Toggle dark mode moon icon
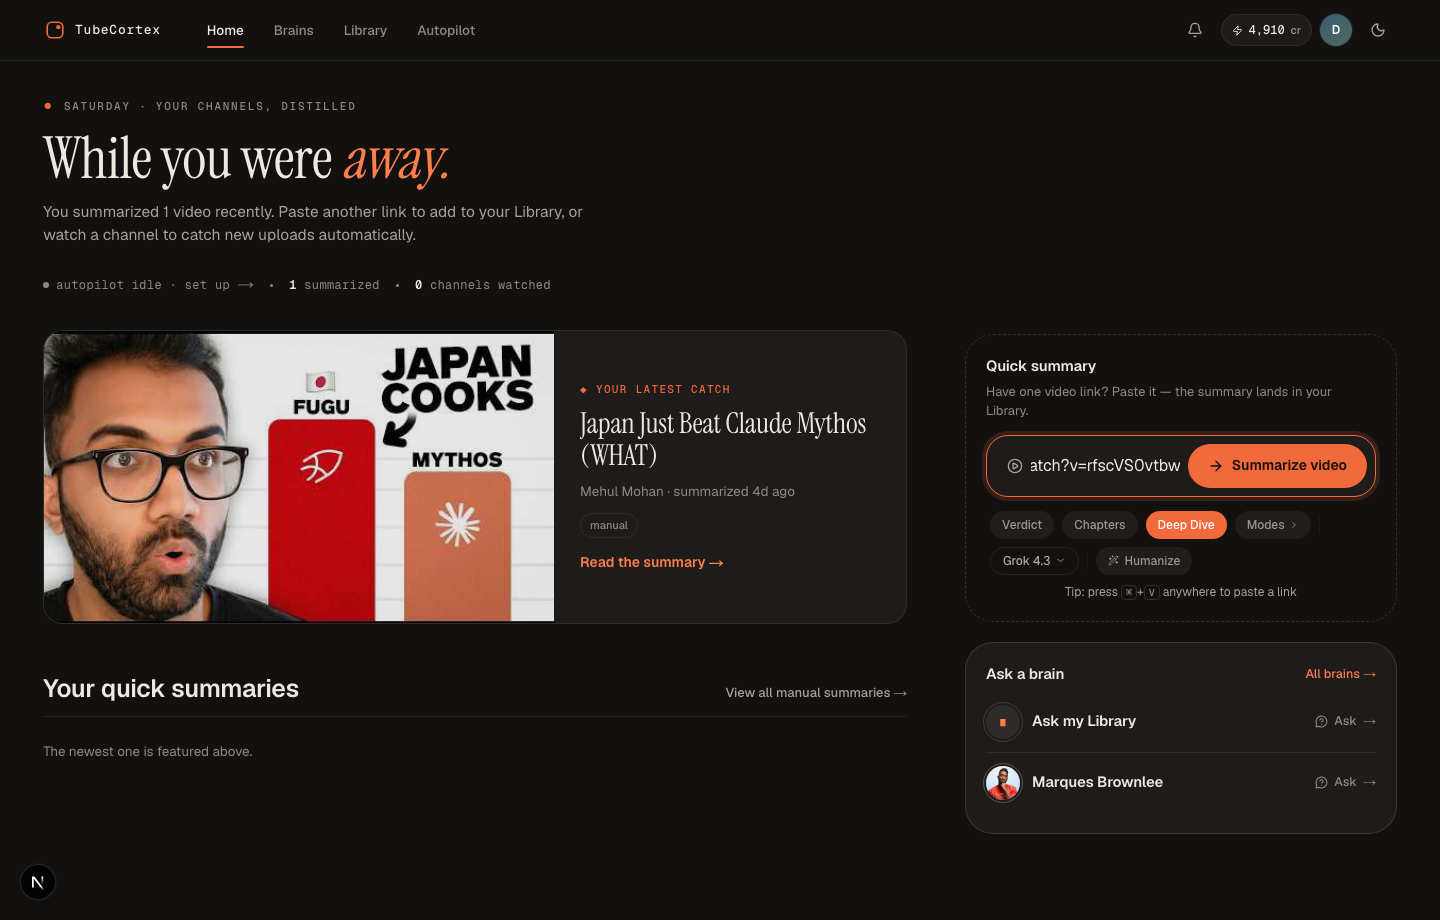Image resolution: width=1440 pixels, height=920 pixels. click(x=1378, y=30)
